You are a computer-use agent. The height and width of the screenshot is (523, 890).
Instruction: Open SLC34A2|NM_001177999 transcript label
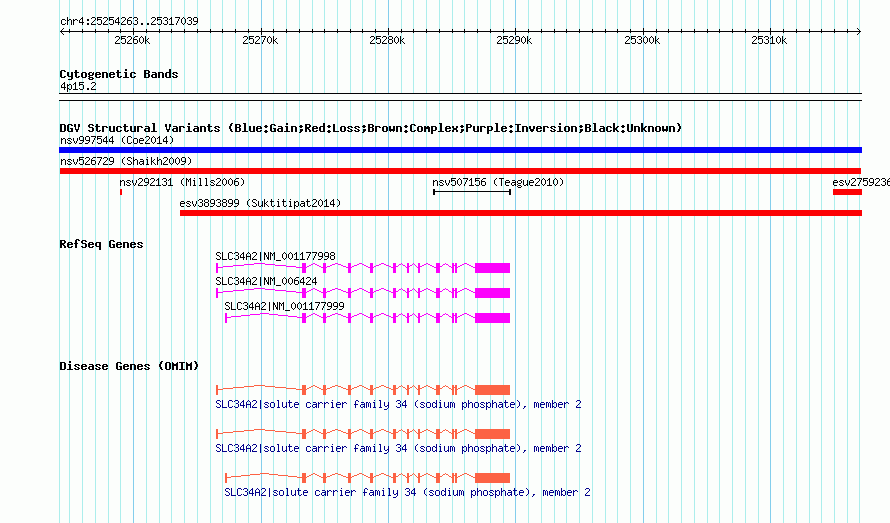point(284,306)
